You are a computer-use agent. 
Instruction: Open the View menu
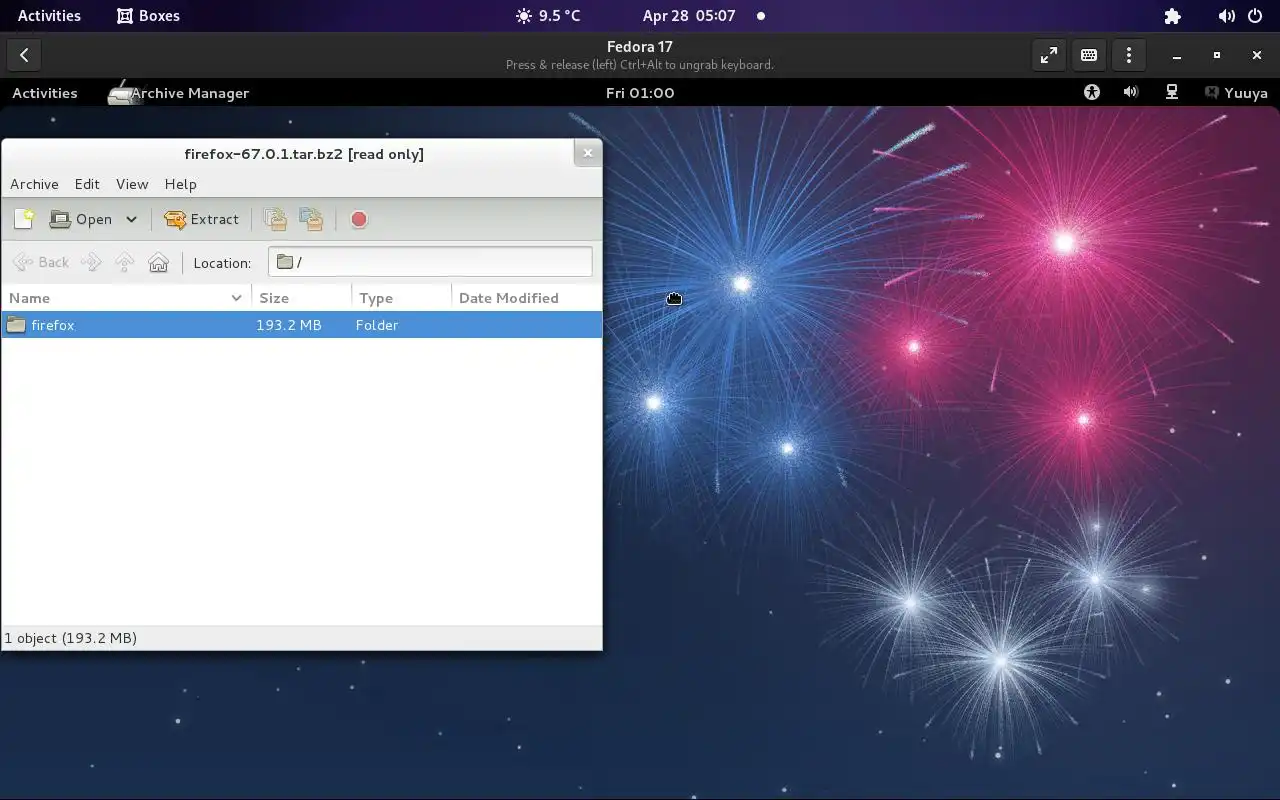[x=132, y=184]
